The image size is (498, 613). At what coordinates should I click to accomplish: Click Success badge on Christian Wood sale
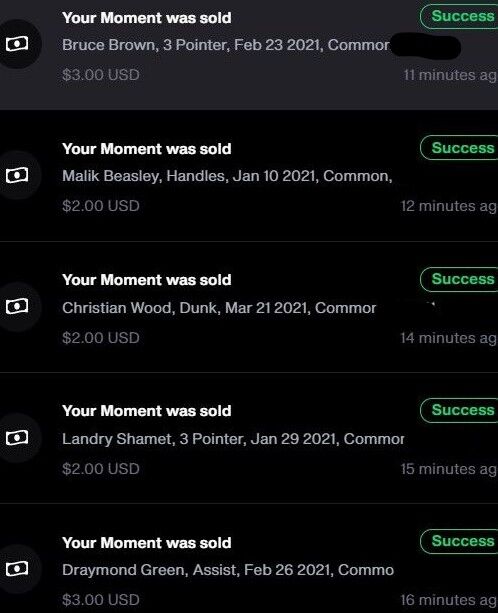[459, 279]
